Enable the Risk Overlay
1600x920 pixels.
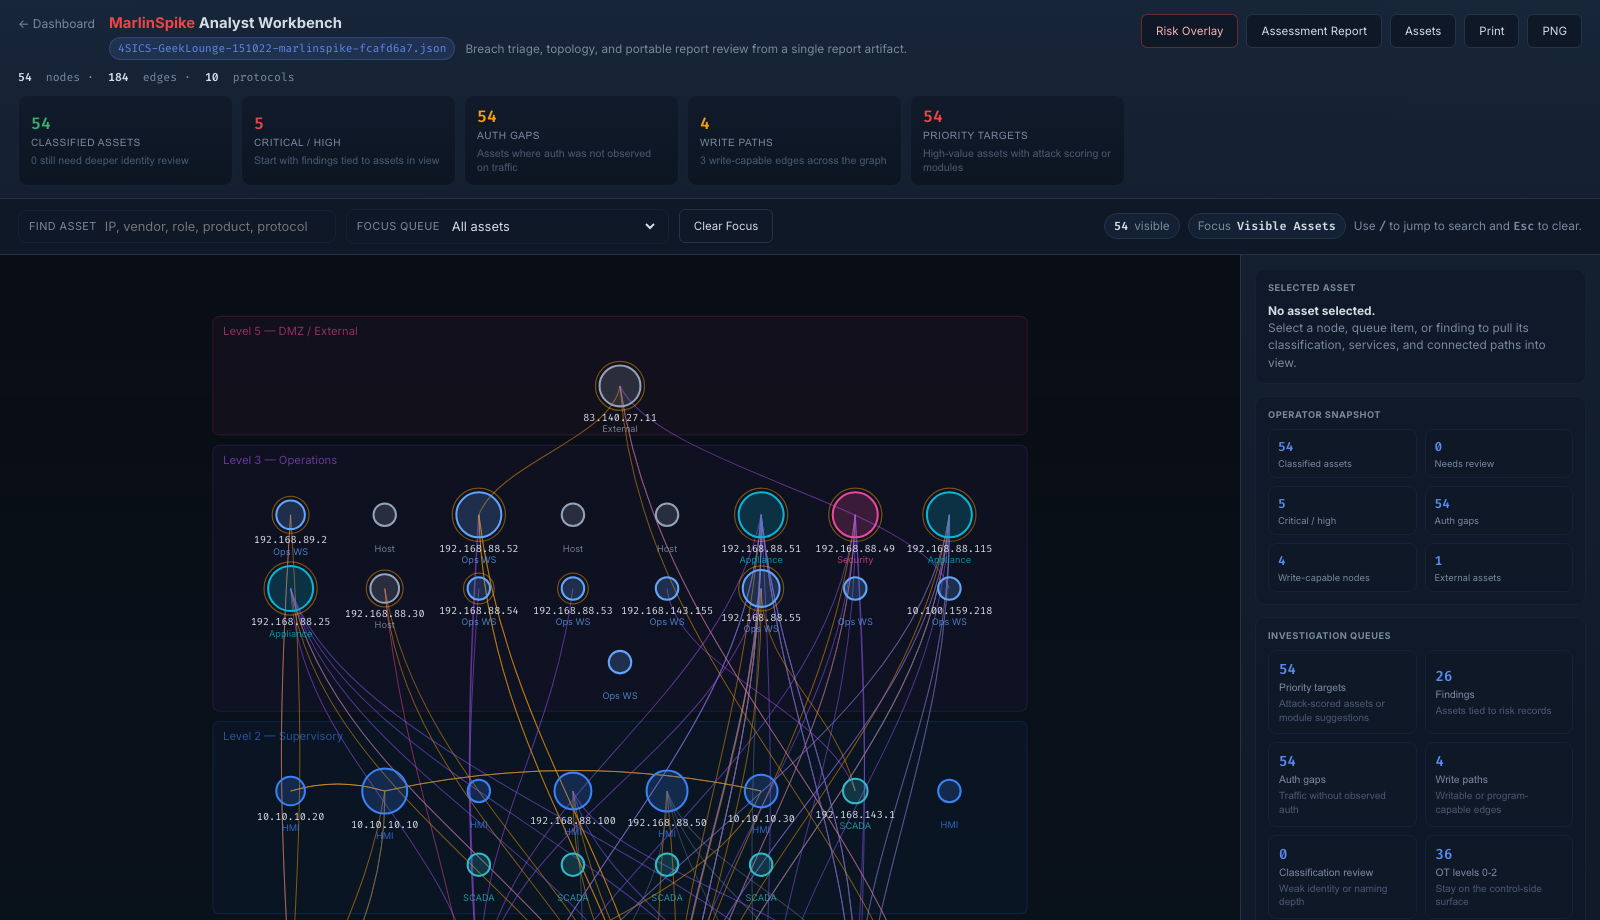pos(1189,30)
